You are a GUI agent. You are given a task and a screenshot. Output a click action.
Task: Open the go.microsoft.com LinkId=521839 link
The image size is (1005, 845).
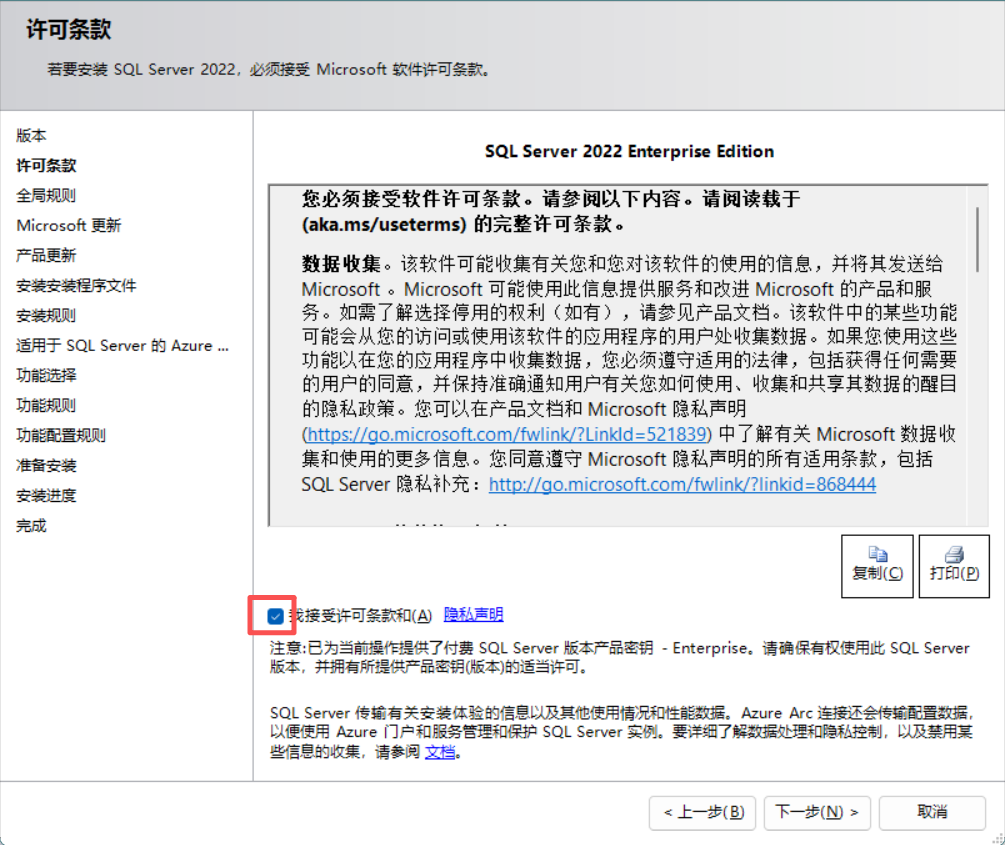click(507, 434)
